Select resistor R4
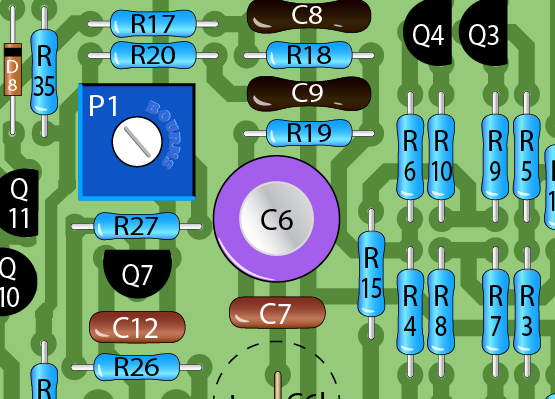 coord(410,312)
